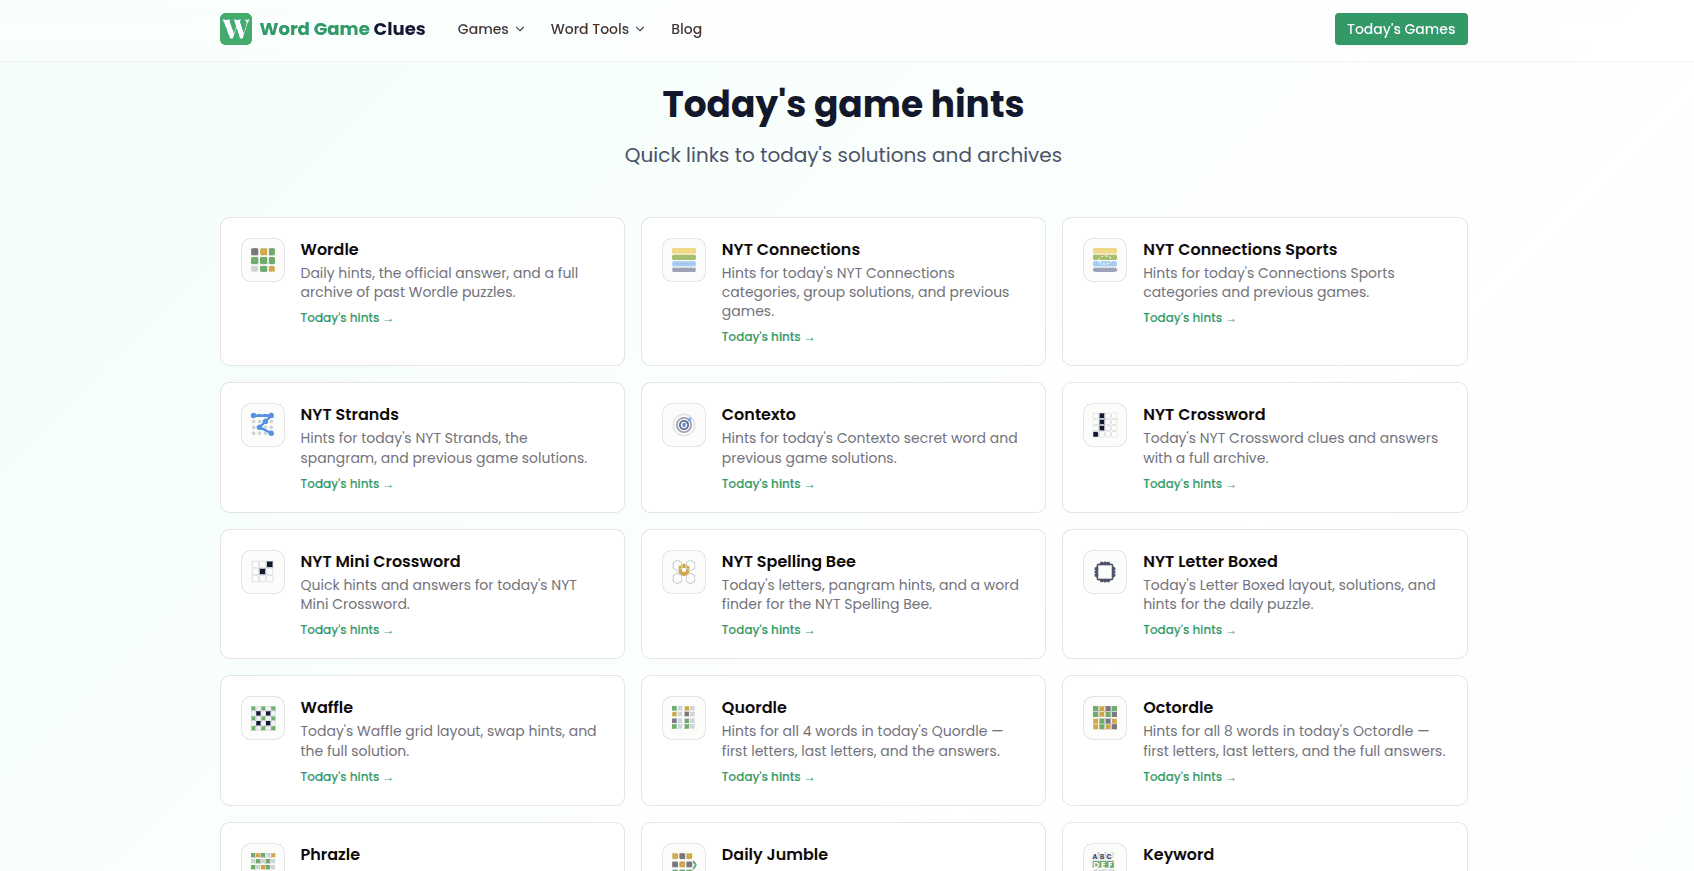This screenshot has width=1694, height=871.
Task: Select the NYT Crossword title
Action: (1204, 414)
